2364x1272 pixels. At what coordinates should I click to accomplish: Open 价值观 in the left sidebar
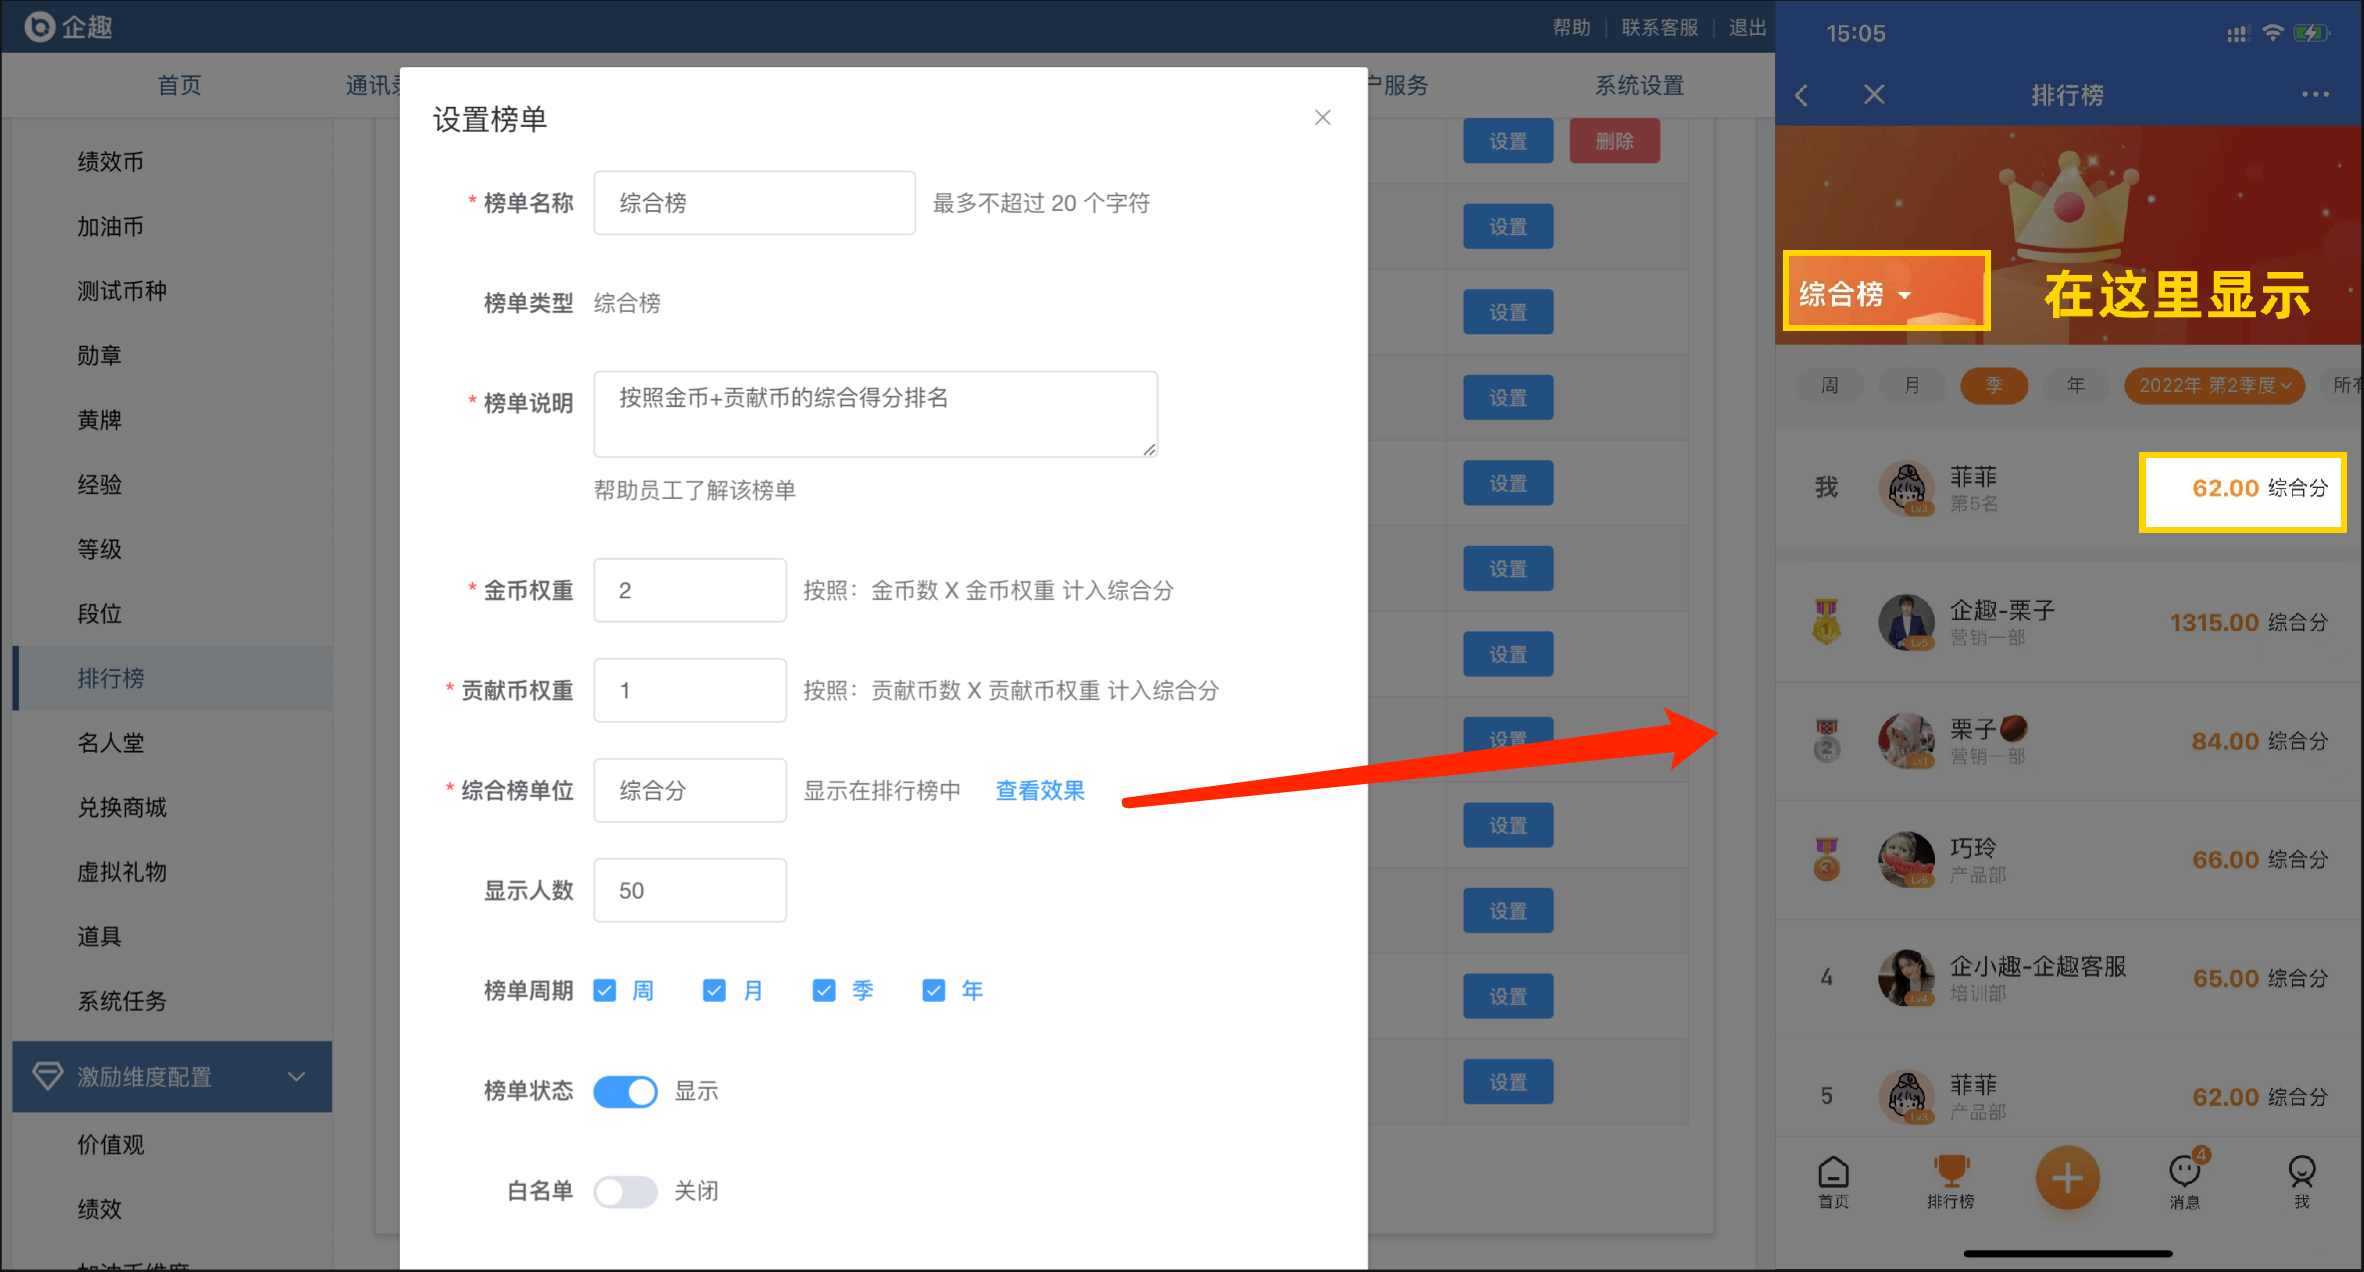click(110, 1145)
